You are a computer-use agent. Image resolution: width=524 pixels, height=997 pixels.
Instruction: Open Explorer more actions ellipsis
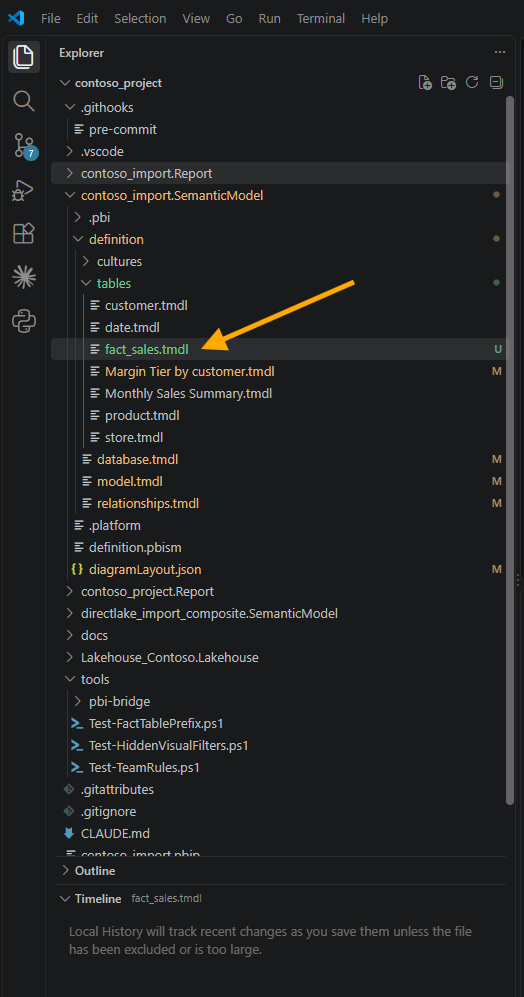point(499,53)
